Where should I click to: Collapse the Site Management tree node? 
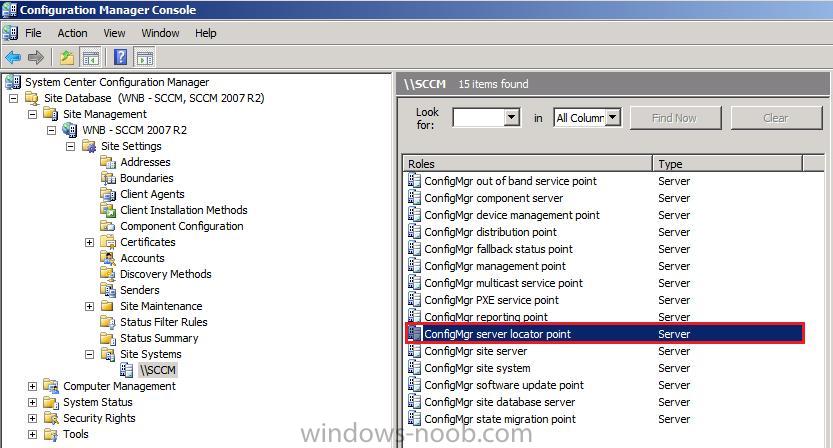(x=32, y=114)
